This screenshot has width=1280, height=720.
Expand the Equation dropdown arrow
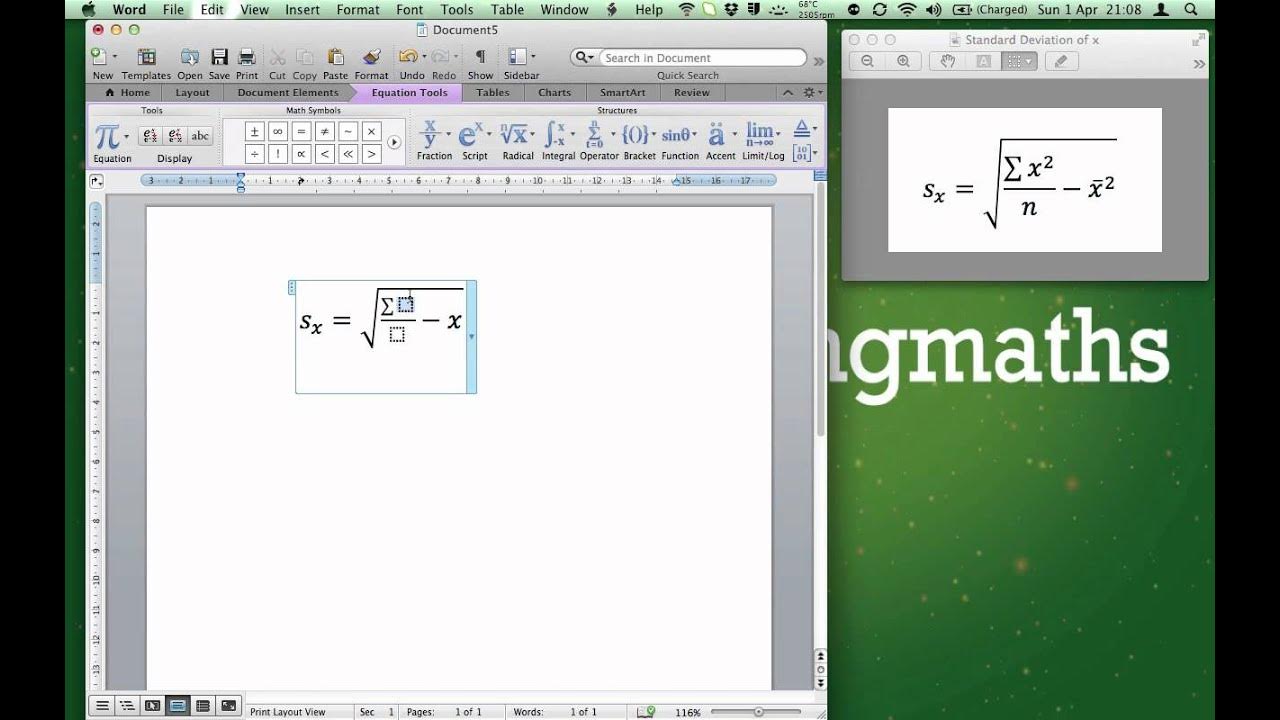tap(127, 136)
